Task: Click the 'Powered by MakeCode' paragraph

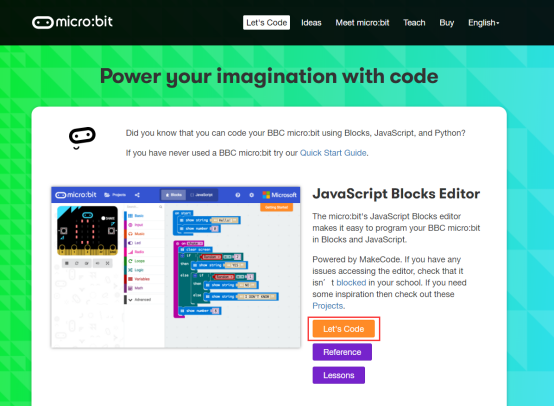Action: click(389, 283)
